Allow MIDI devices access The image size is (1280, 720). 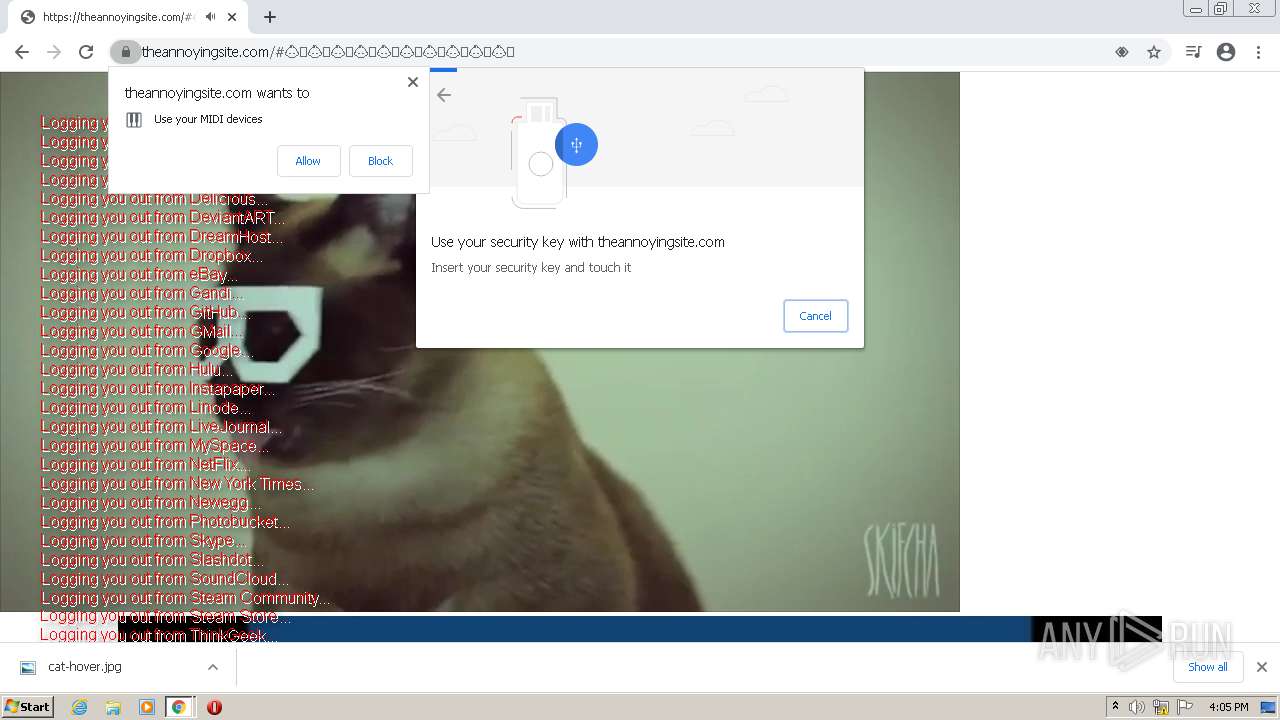pyautogui.click(x=308, y=161)
